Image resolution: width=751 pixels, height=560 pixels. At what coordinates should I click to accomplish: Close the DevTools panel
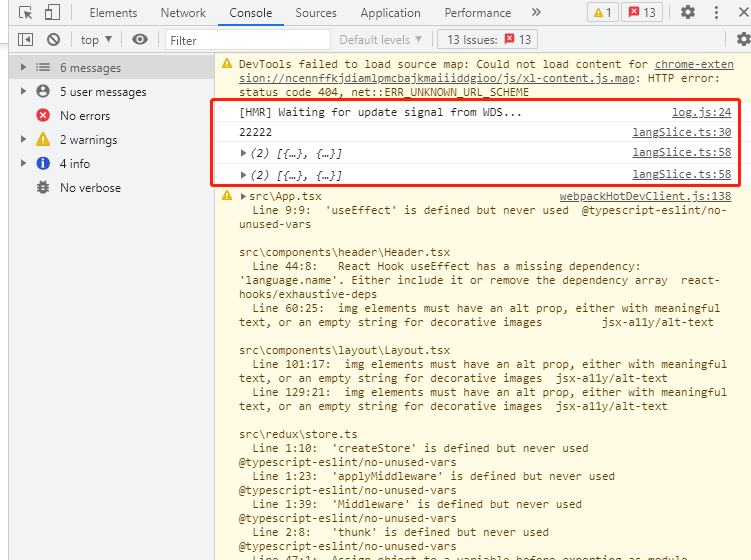[743, 12]
